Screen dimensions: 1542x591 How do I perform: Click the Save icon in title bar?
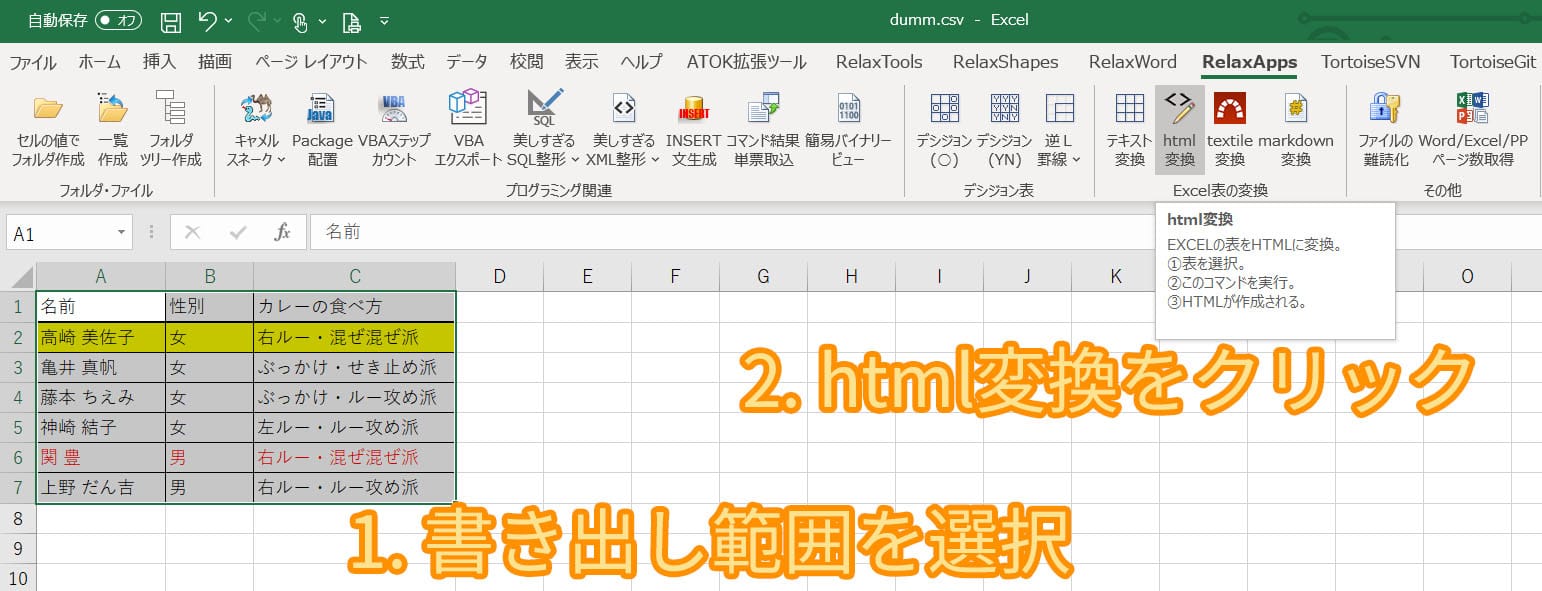[x=171, y=20]
